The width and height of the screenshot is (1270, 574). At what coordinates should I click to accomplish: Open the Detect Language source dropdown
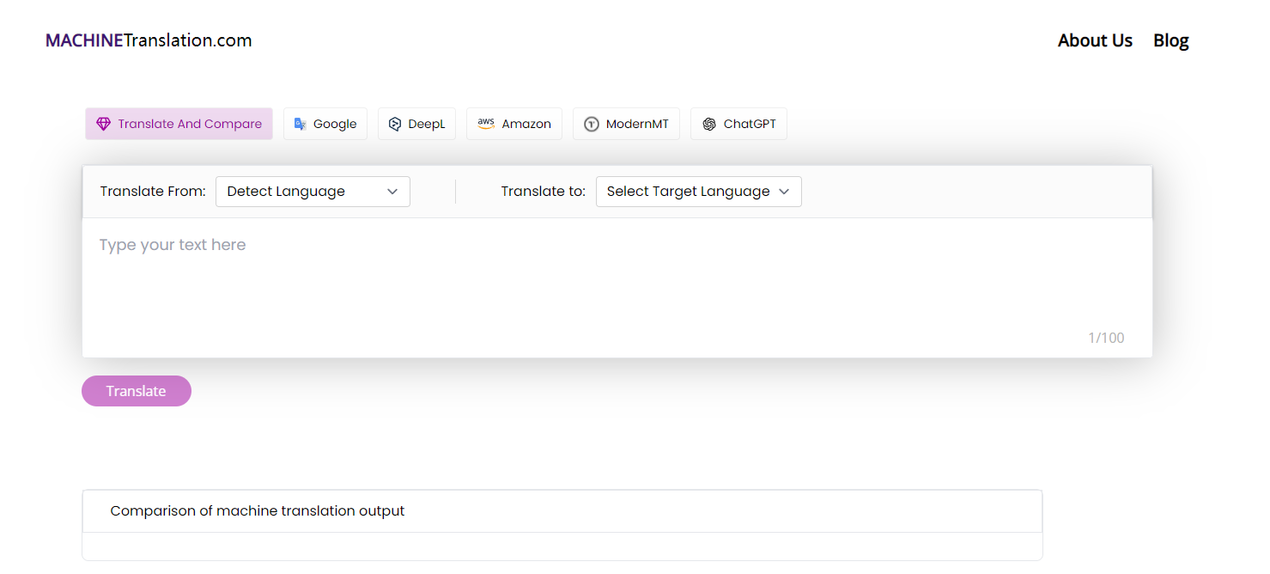click(313, 191)
